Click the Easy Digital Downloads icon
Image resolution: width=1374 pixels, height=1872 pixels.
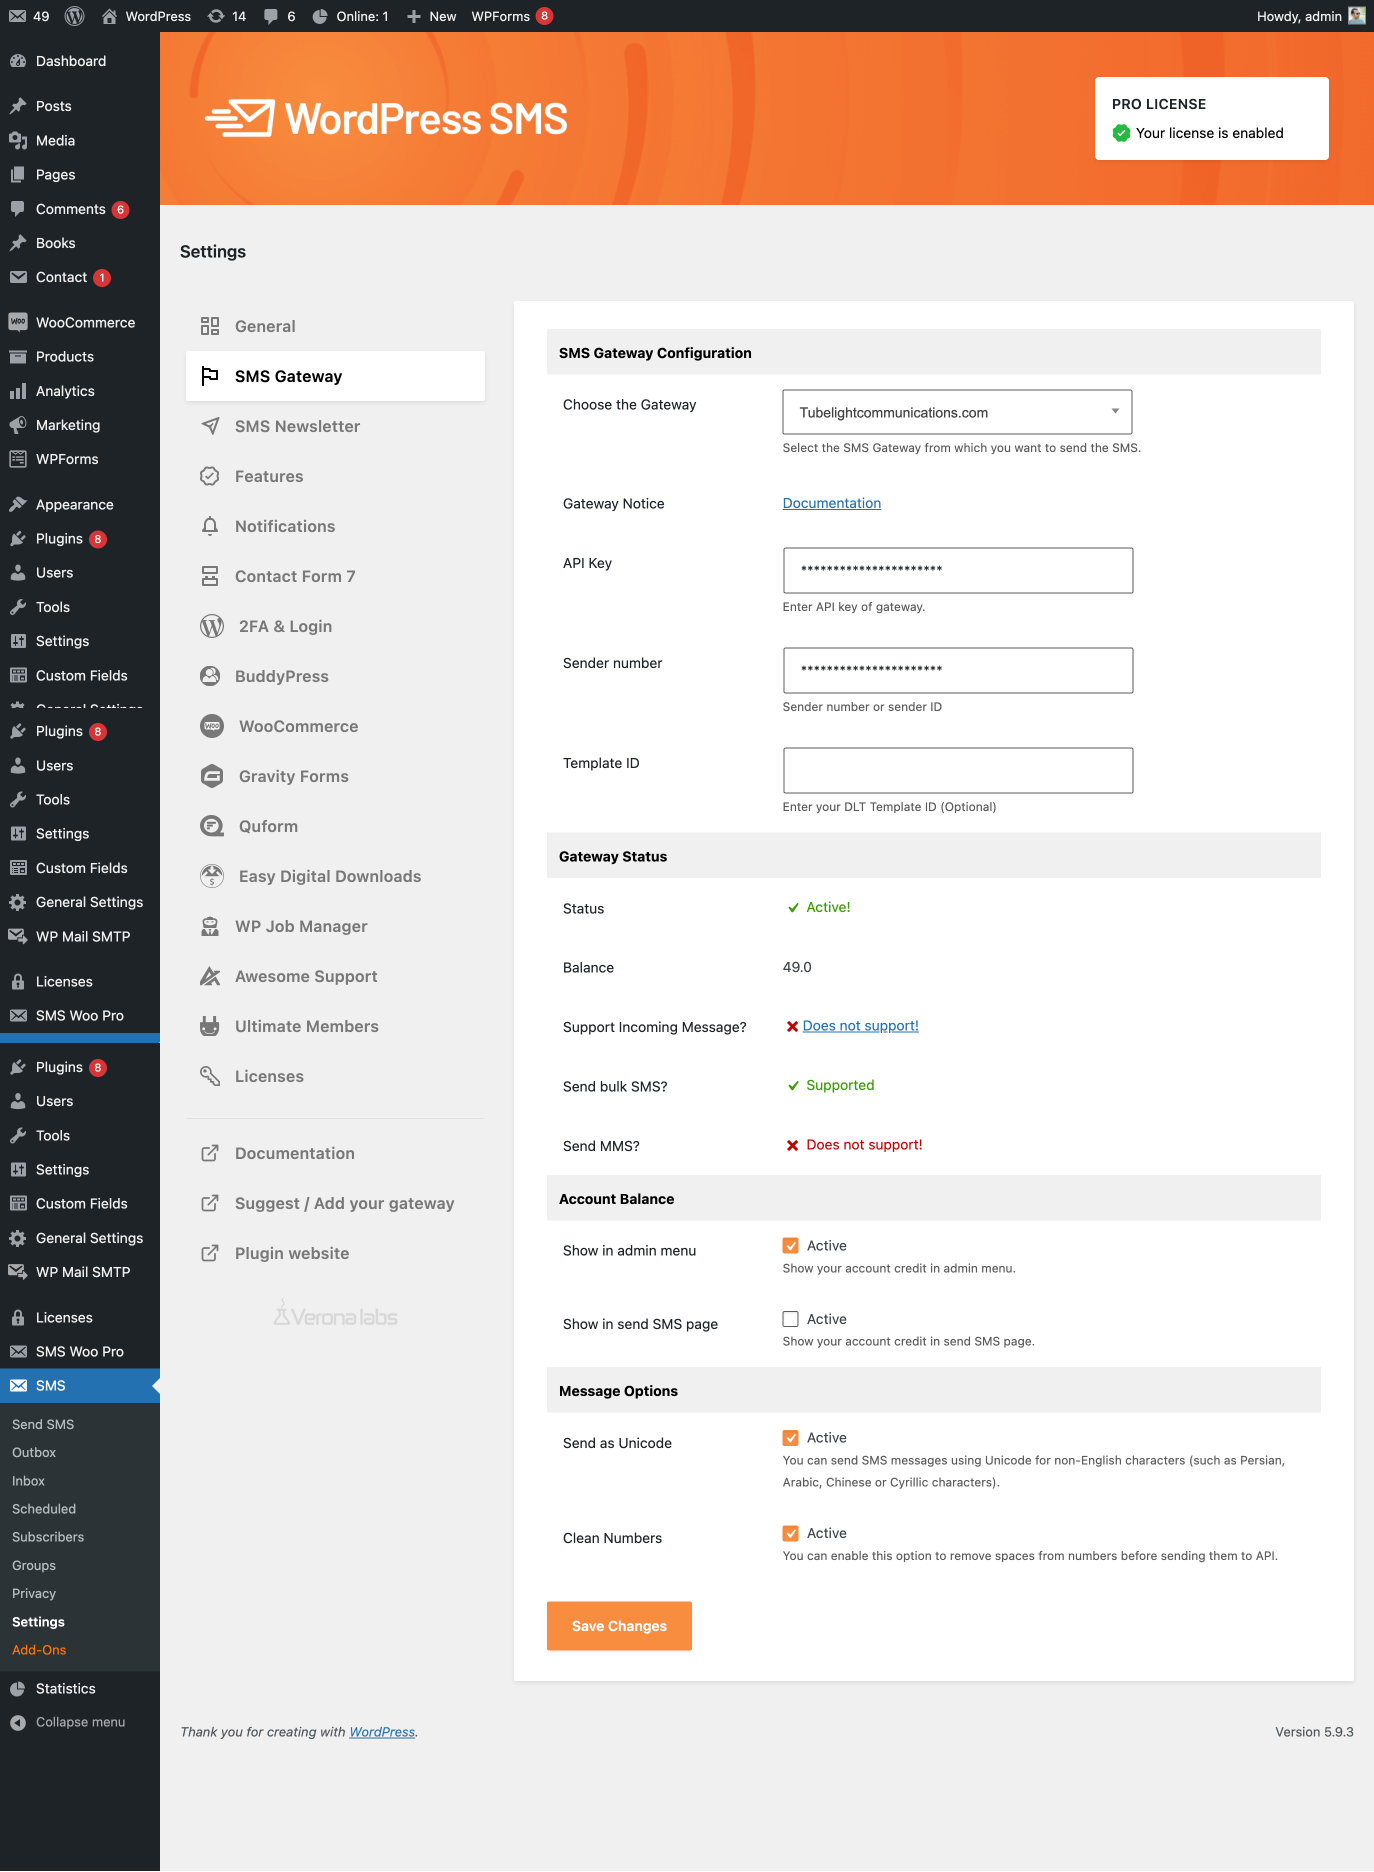click(x=212, y=876)
